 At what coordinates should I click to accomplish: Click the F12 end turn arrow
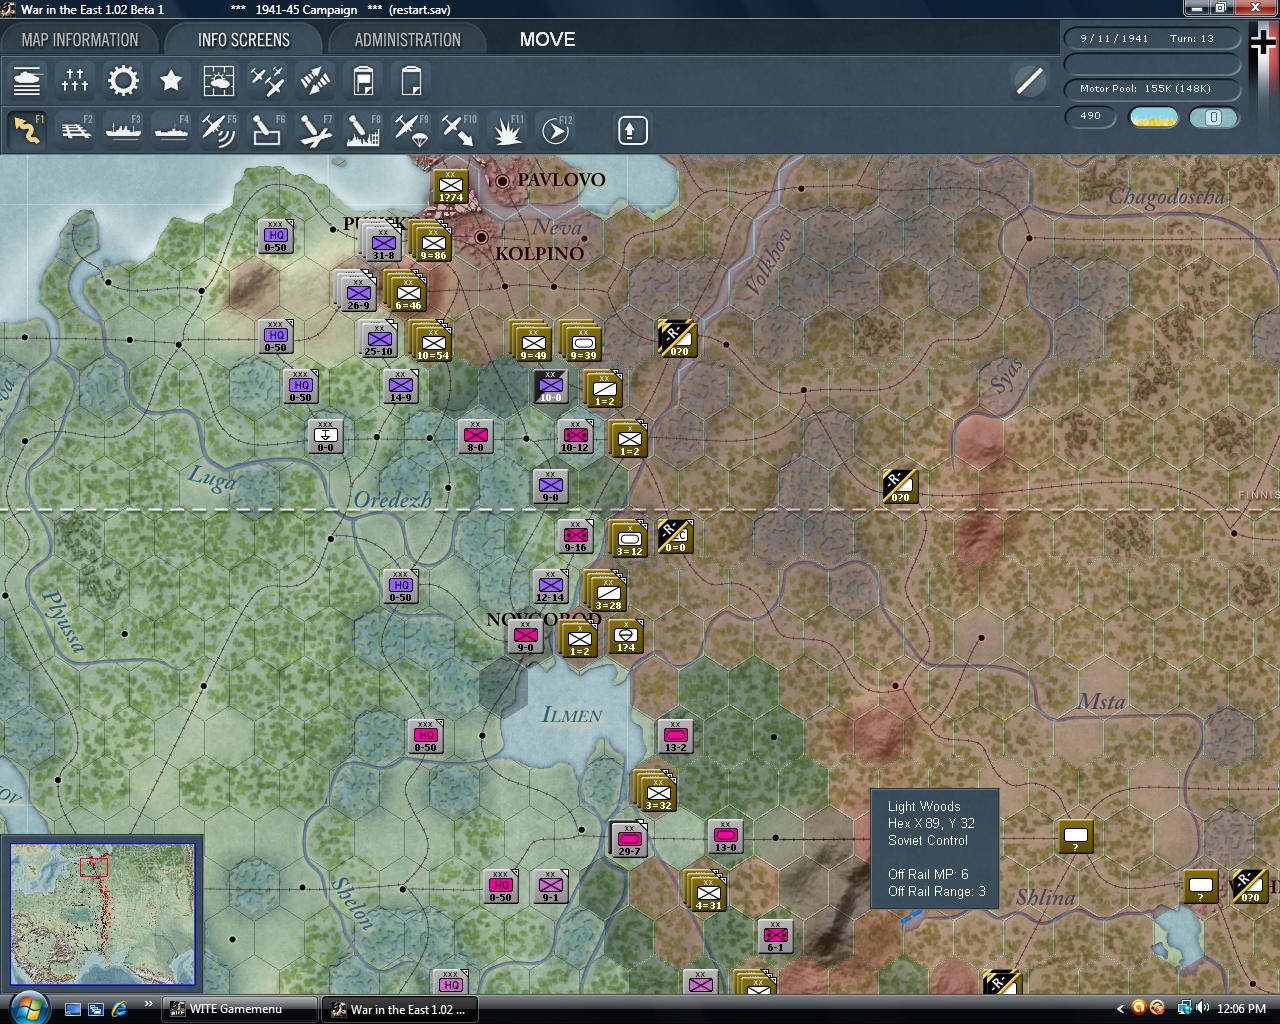[x=555, y=130]
